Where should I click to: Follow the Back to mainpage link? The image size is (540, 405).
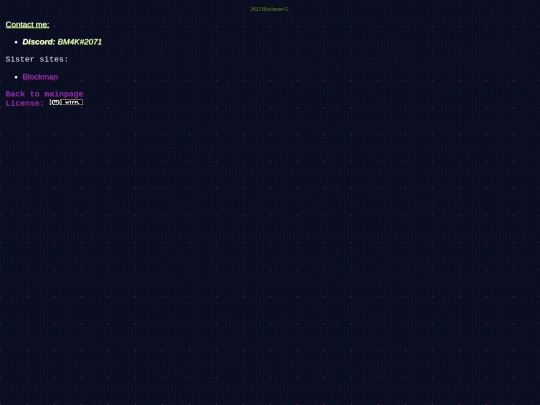tap(44, 94)
